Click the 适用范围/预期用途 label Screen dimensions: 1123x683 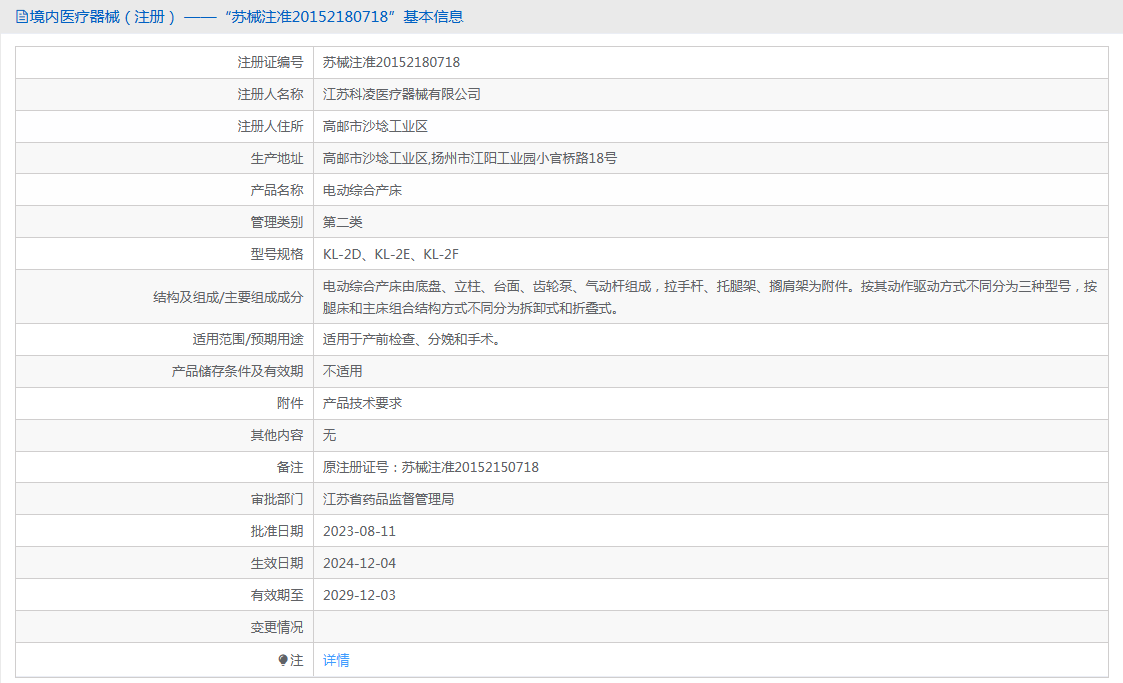tap(248, 339)
